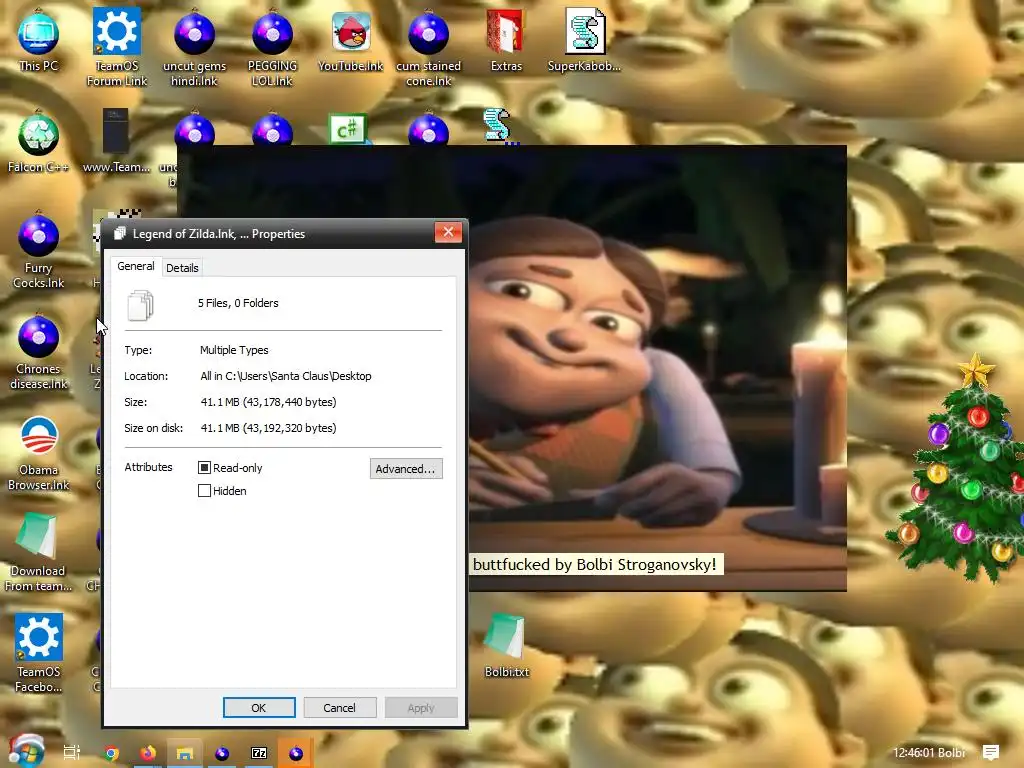Open Advanced... attributes dialog

point(406,469)
